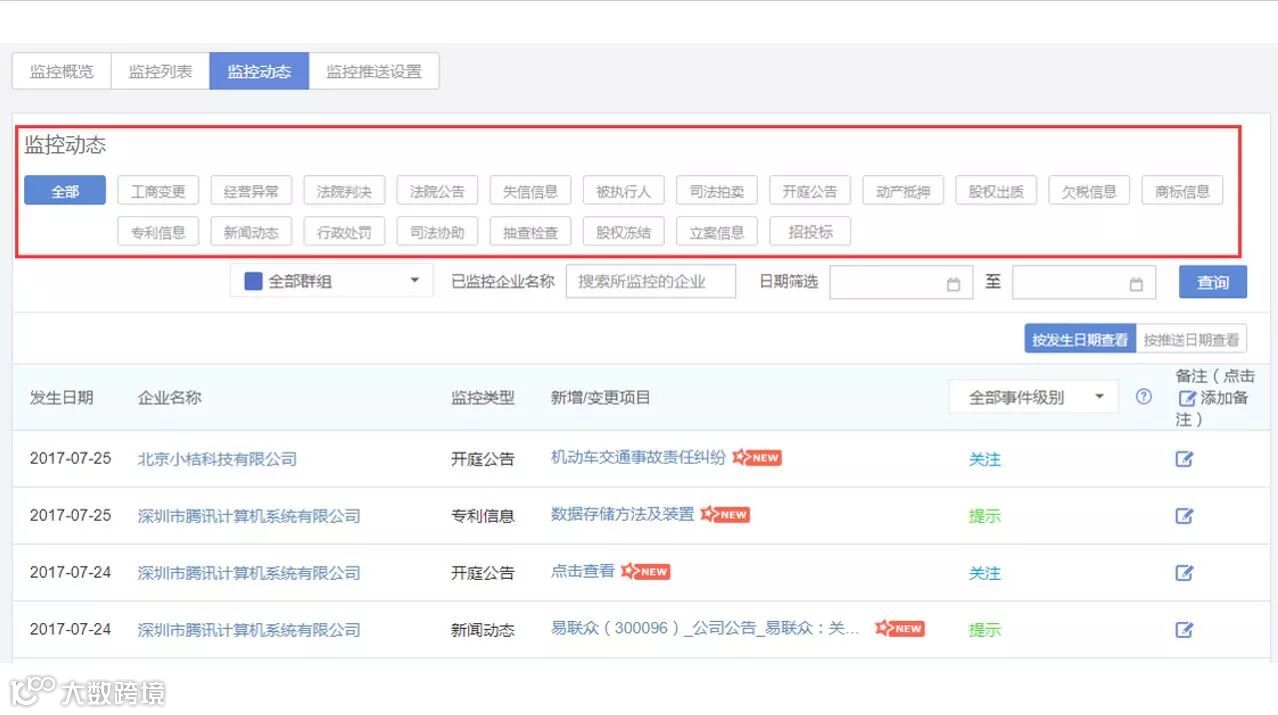Open 深圳市腾讯计算机系统有限公司 in 专利信息 row
1278x715 pixels.
tap(249, 516)
